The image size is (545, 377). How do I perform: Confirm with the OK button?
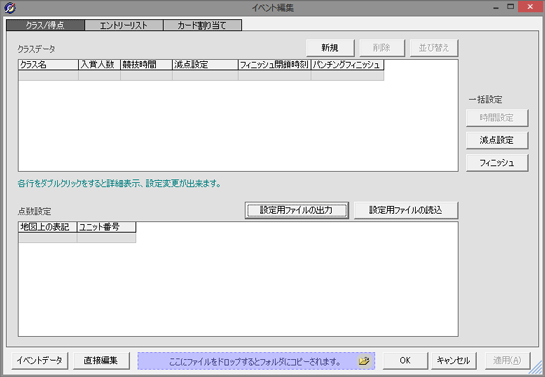tap(405, 361)
